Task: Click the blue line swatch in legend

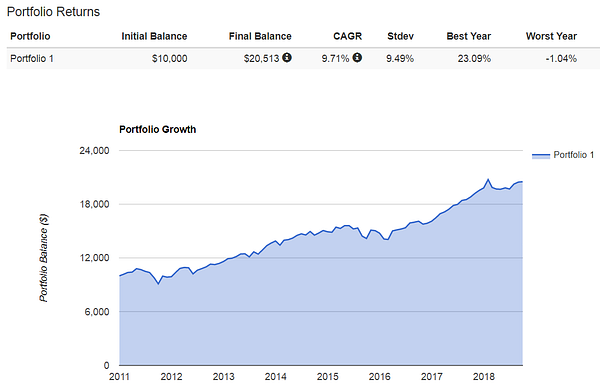Action: (x=541, y=156)
